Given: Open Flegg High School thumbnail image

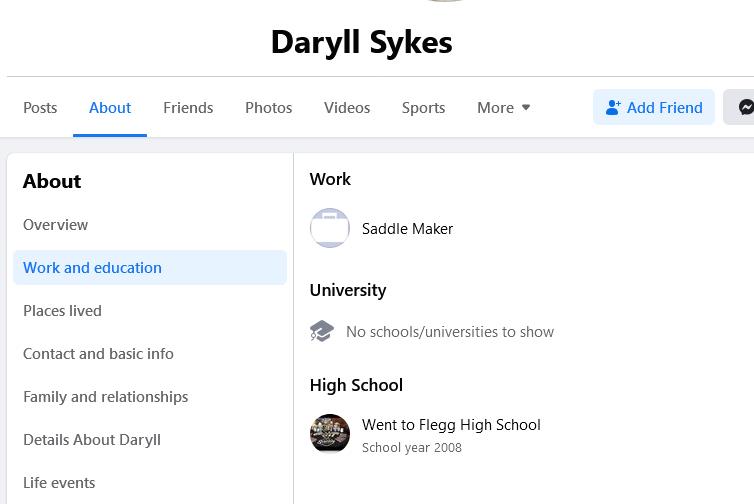Looking at the screenshot, I should pos(329,434).
